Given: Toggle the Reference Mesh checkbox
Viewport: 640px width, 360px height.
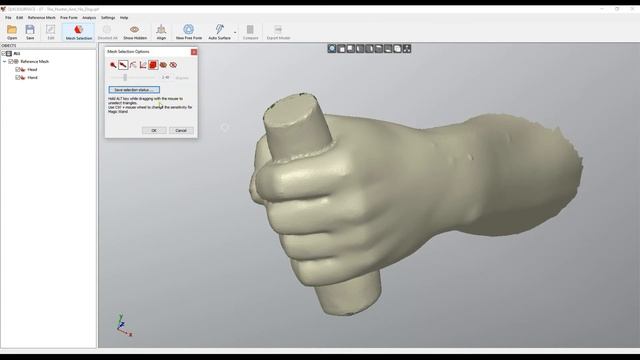Looking at the screenshot, I should pyautogui.click(x=11, y=62).
